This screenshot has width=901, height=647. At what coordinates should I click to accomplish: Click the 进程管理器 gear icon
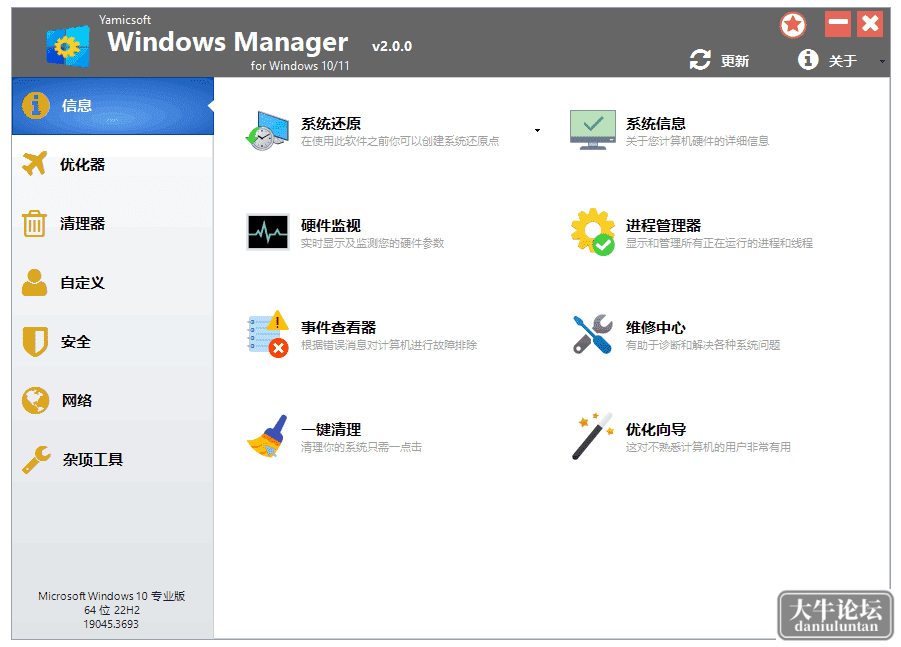coord(592,232)
